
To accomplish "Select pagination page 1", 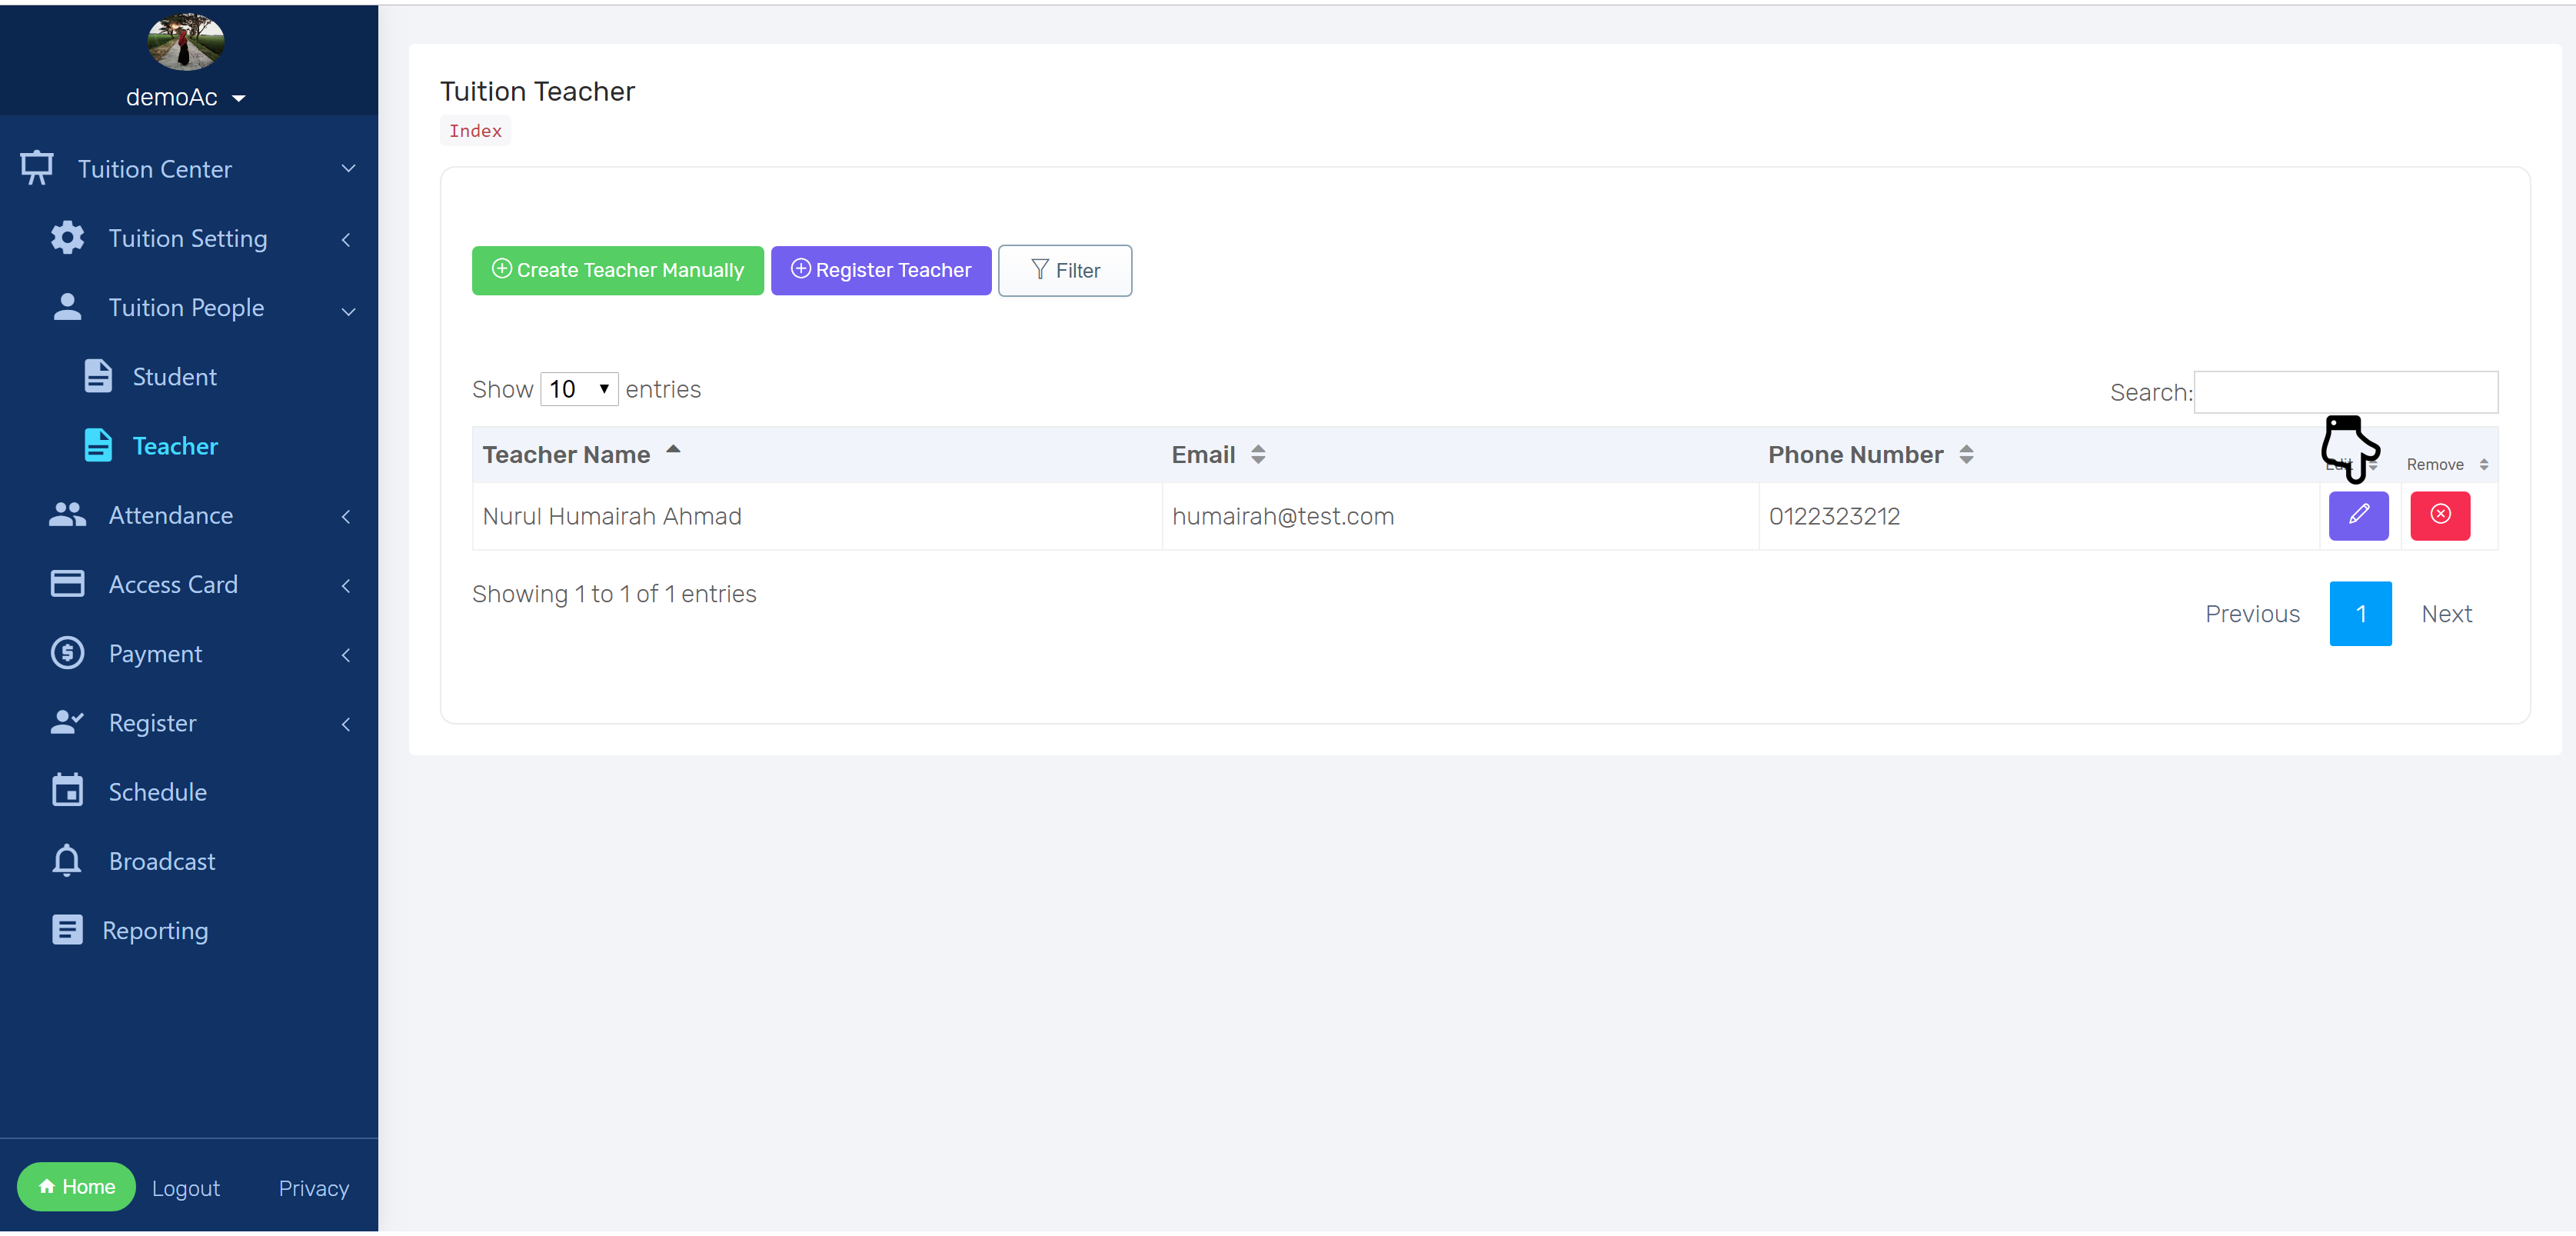I will [2361, 614].
